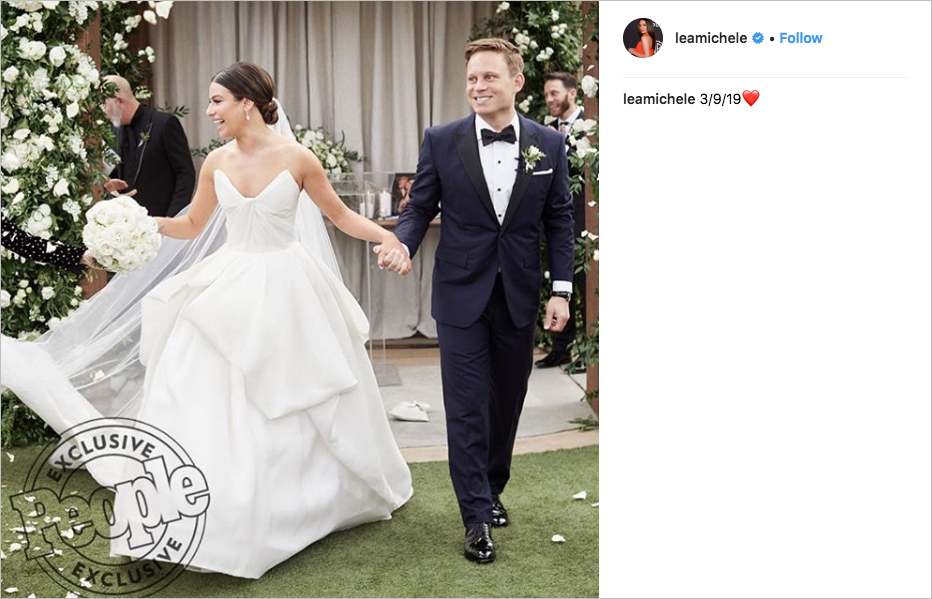932x599 pixels.
Task: Click the couple's clasped hands
Action: [393, 257]
